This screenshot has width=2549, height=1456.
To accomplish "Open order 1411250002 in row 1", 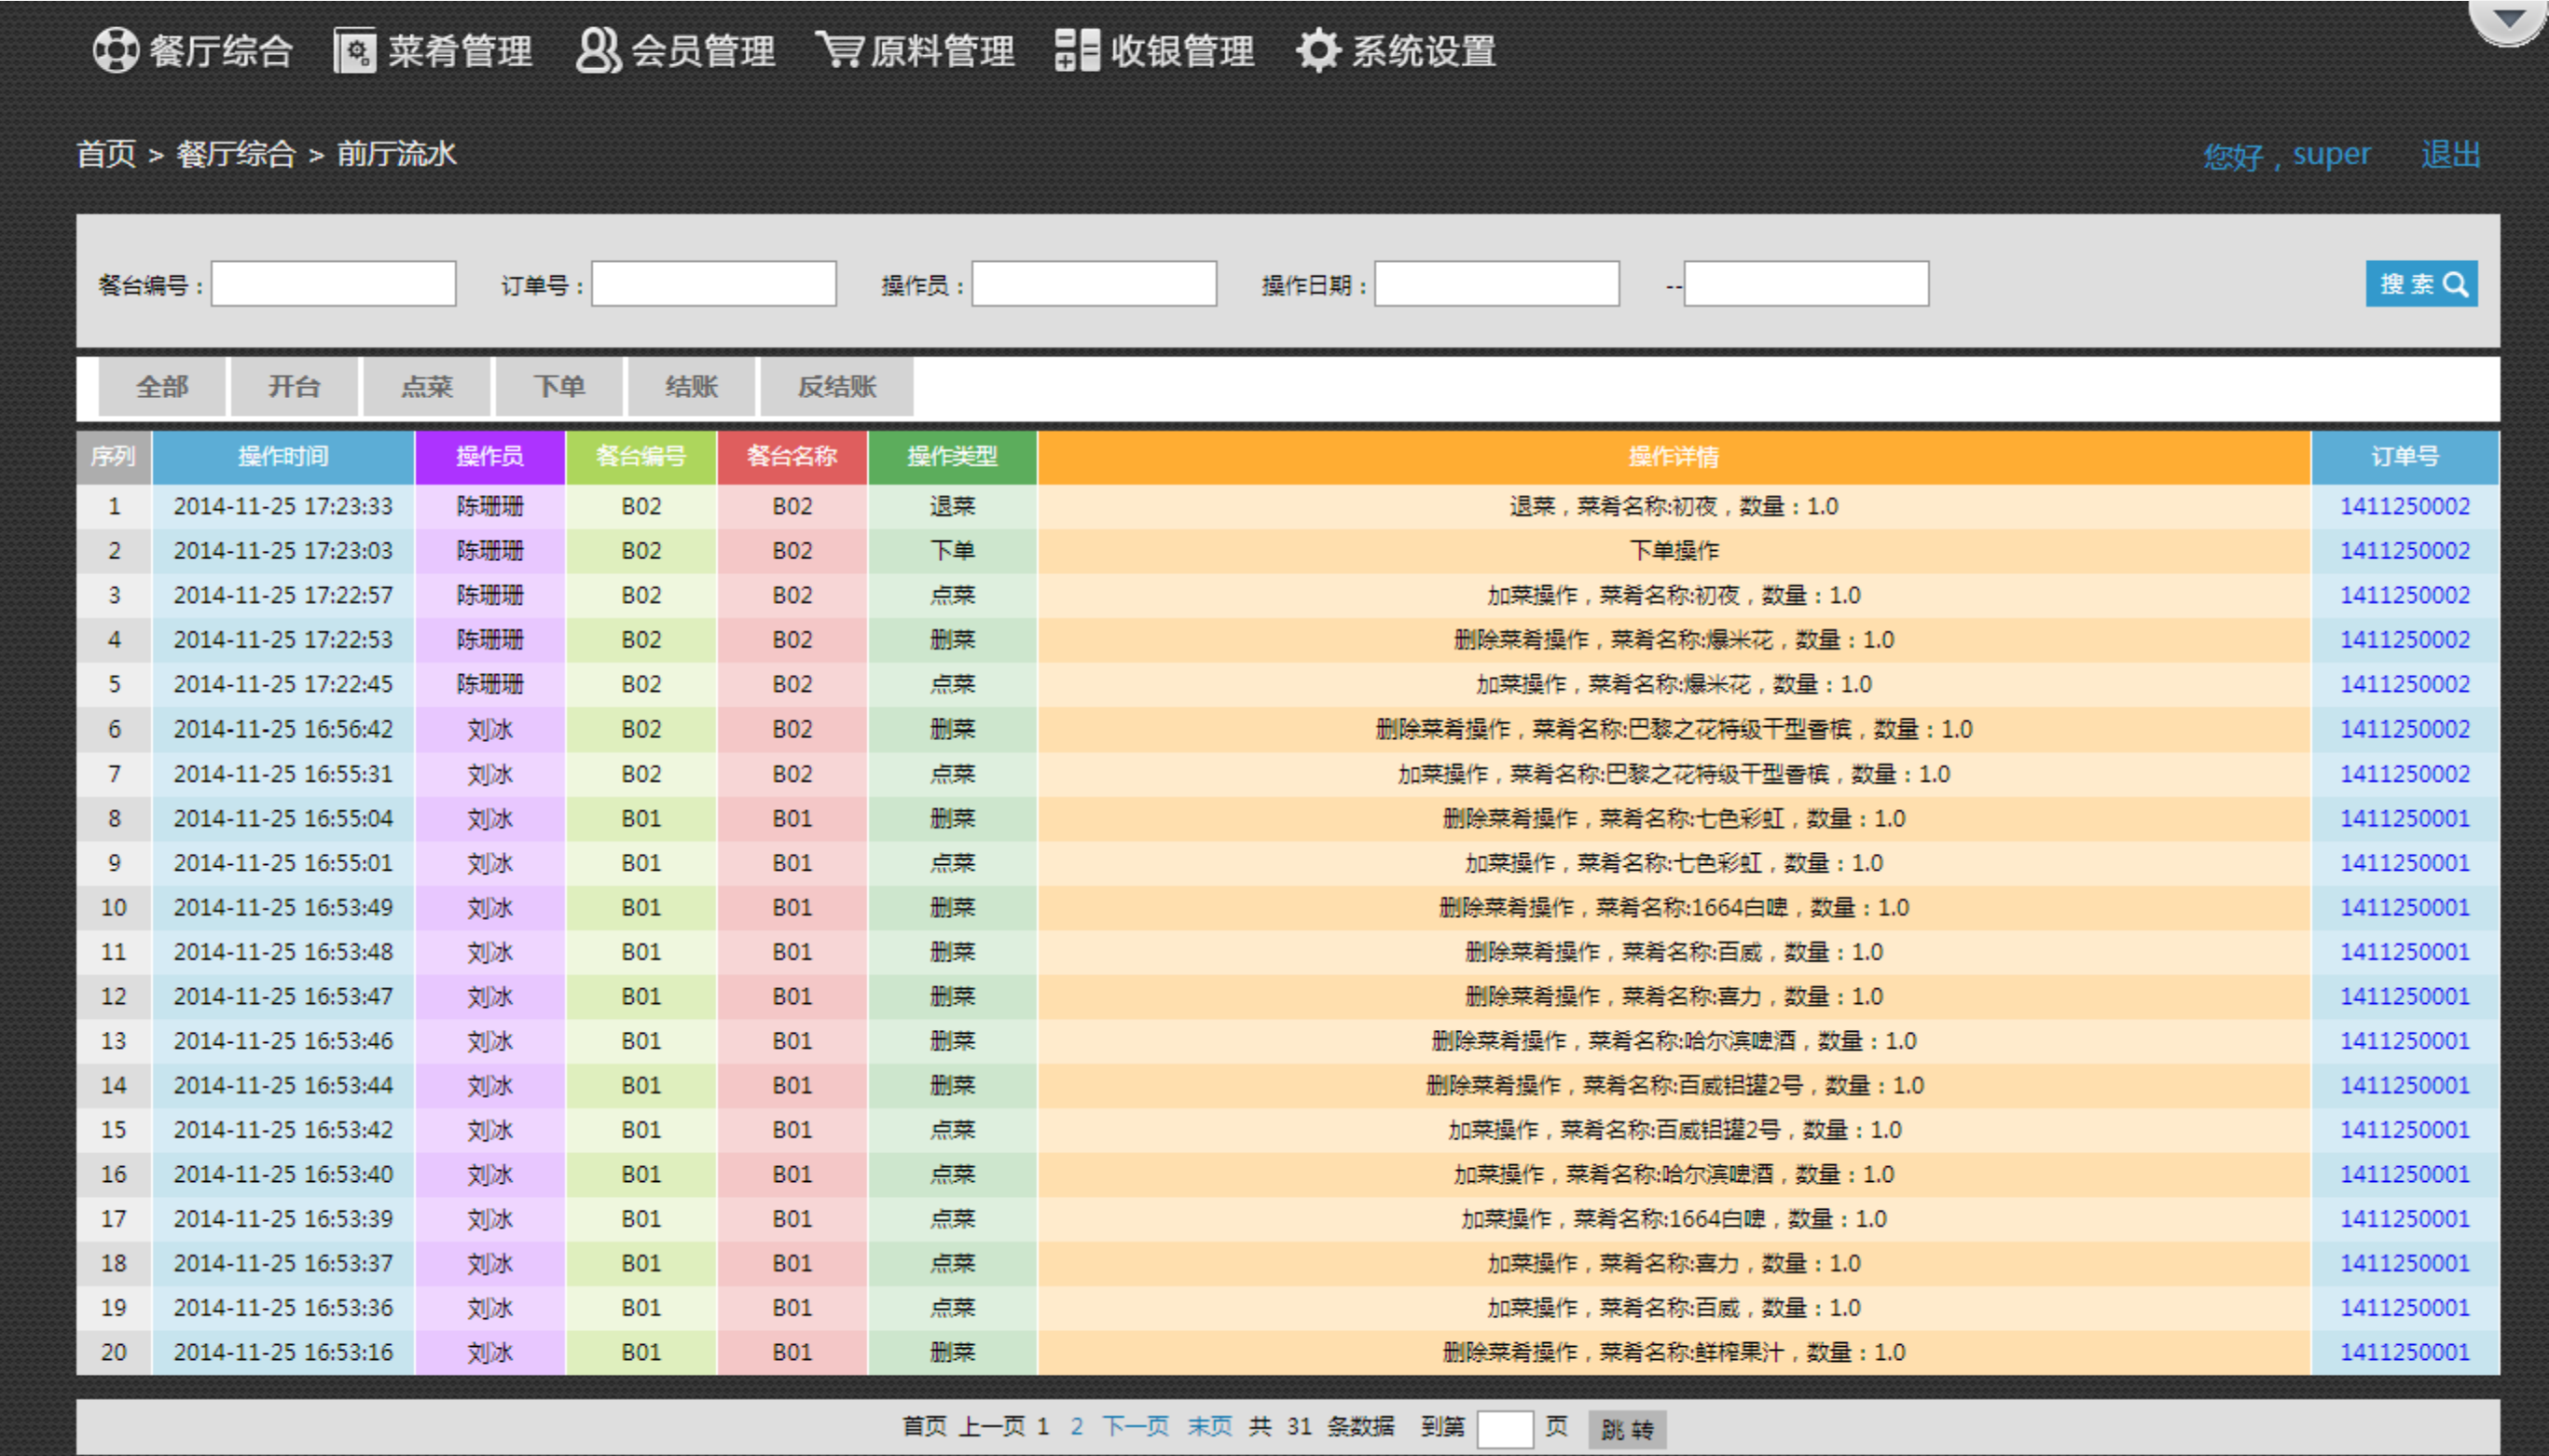I will point(2405,506).
